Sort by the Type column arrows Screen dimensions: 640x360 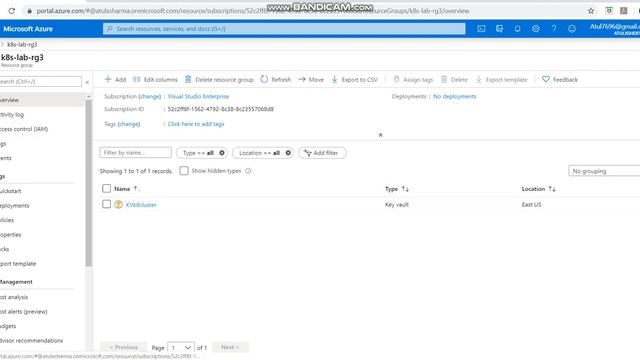pos(405,189)
